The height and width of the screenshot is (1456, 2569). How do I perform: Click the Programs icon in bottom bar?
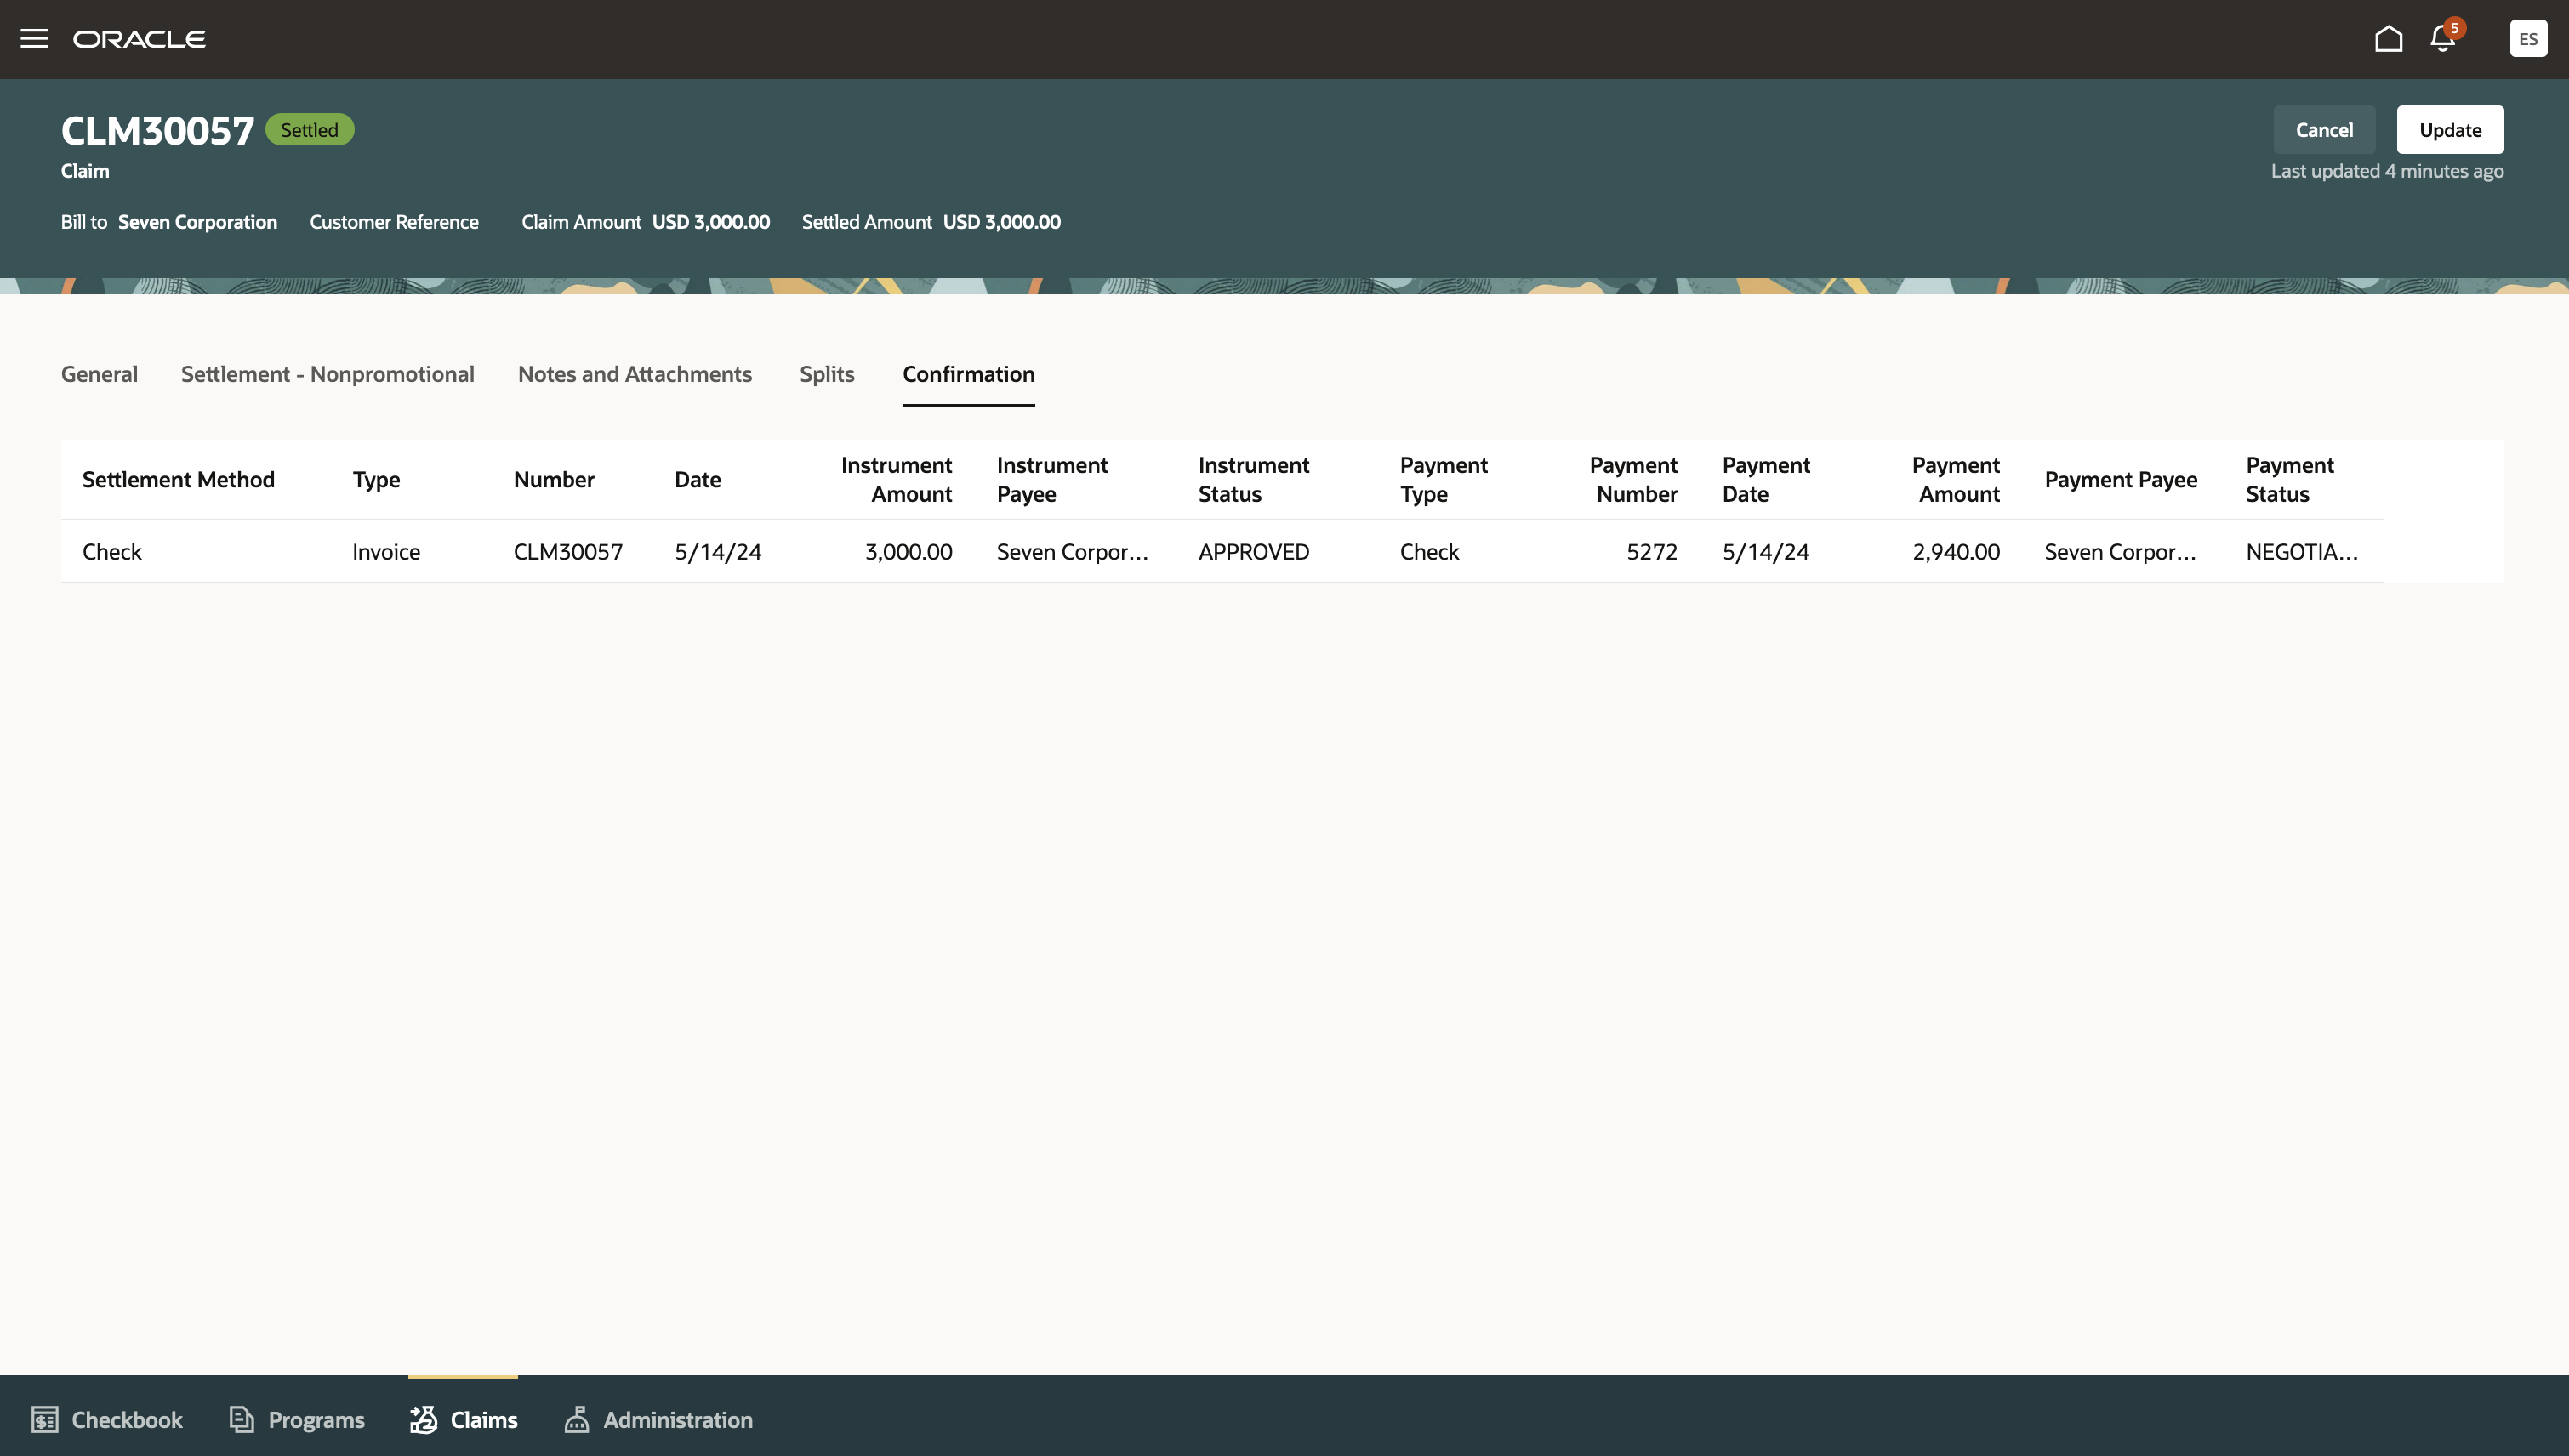coord(241,1419)
